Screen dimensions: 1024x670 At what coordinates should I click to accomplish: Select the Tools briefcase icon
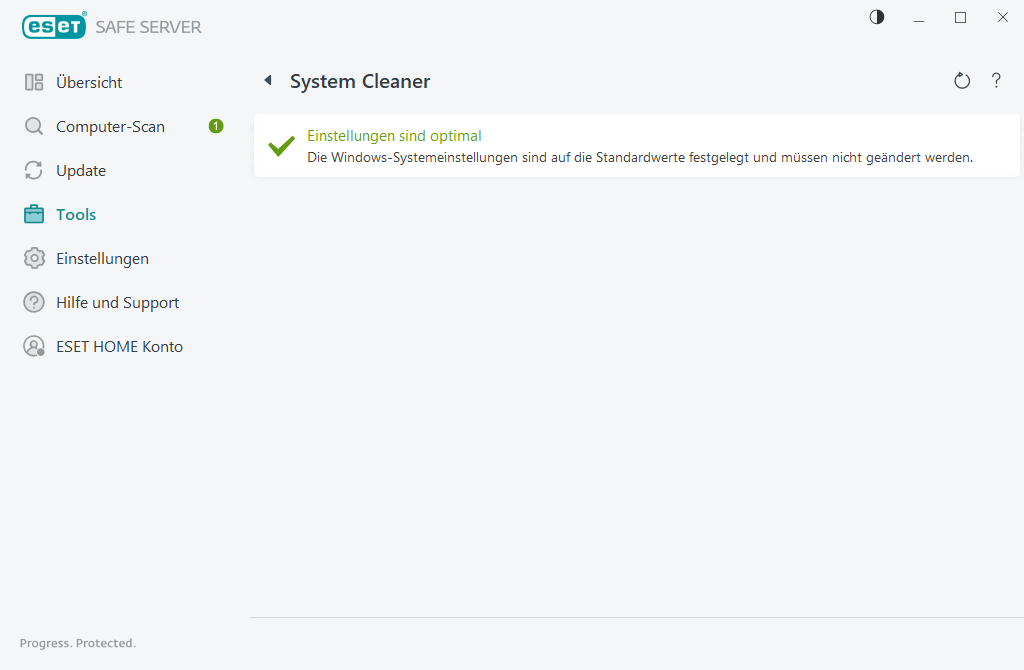click(34, 215)
